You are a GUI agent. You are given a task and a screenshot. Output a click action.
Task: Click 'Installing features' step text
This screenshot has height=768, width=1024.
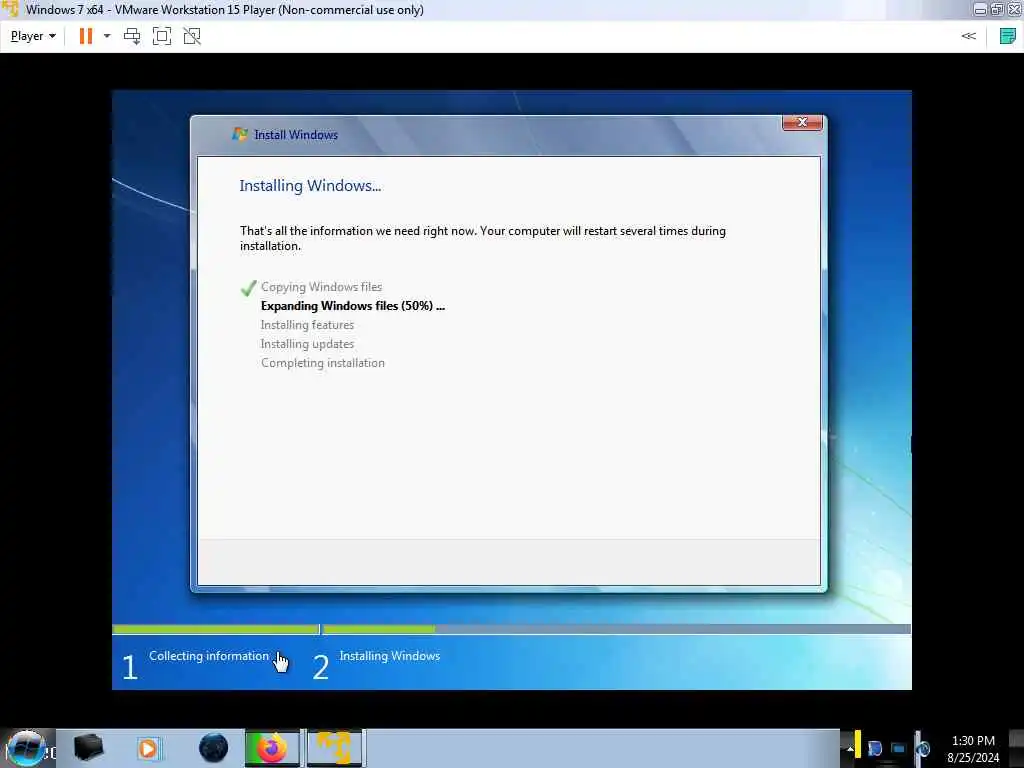coord(308,325)
